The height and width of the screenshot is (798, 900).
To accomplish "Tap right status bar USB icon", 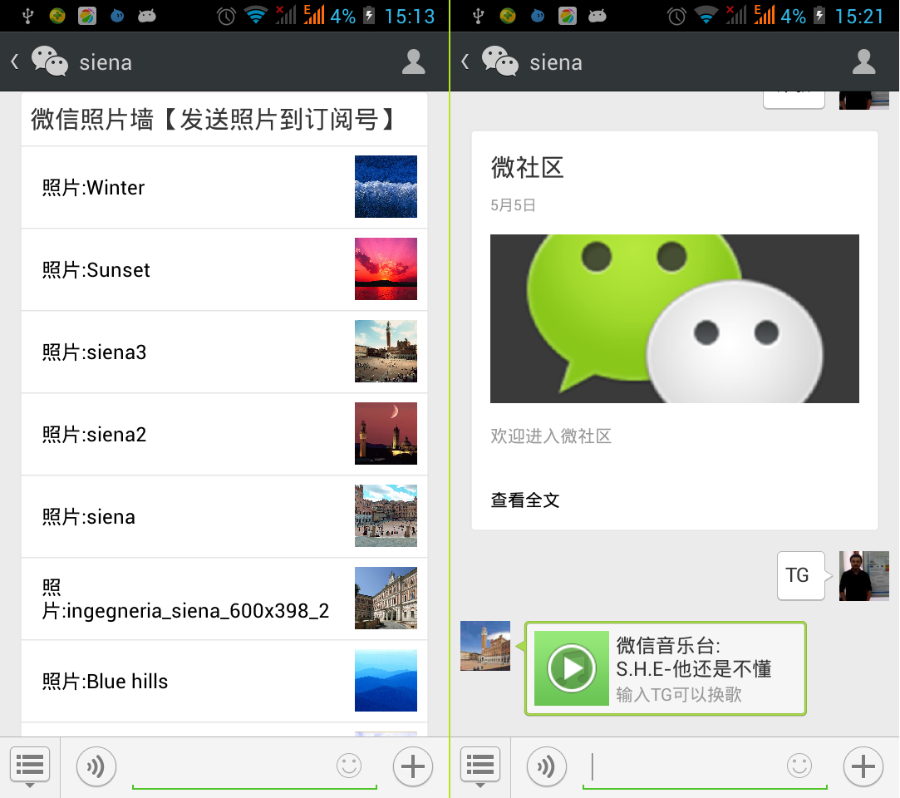I will coord(478,16).
